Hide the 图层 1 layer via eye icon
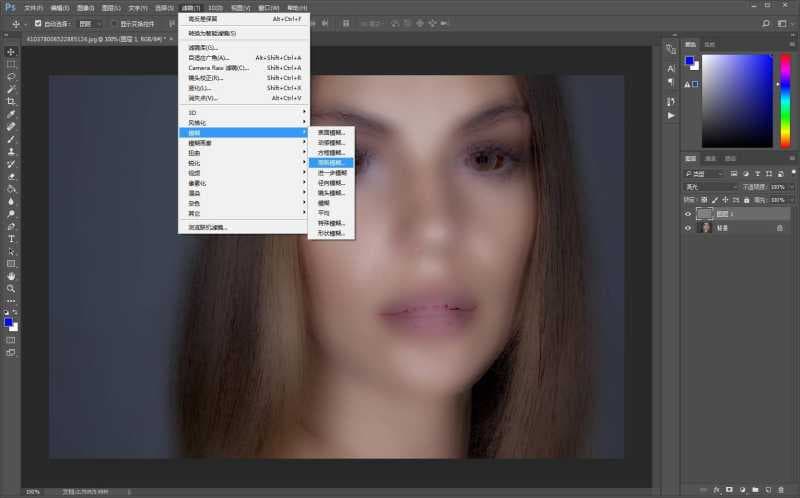 tap(687, 214)
